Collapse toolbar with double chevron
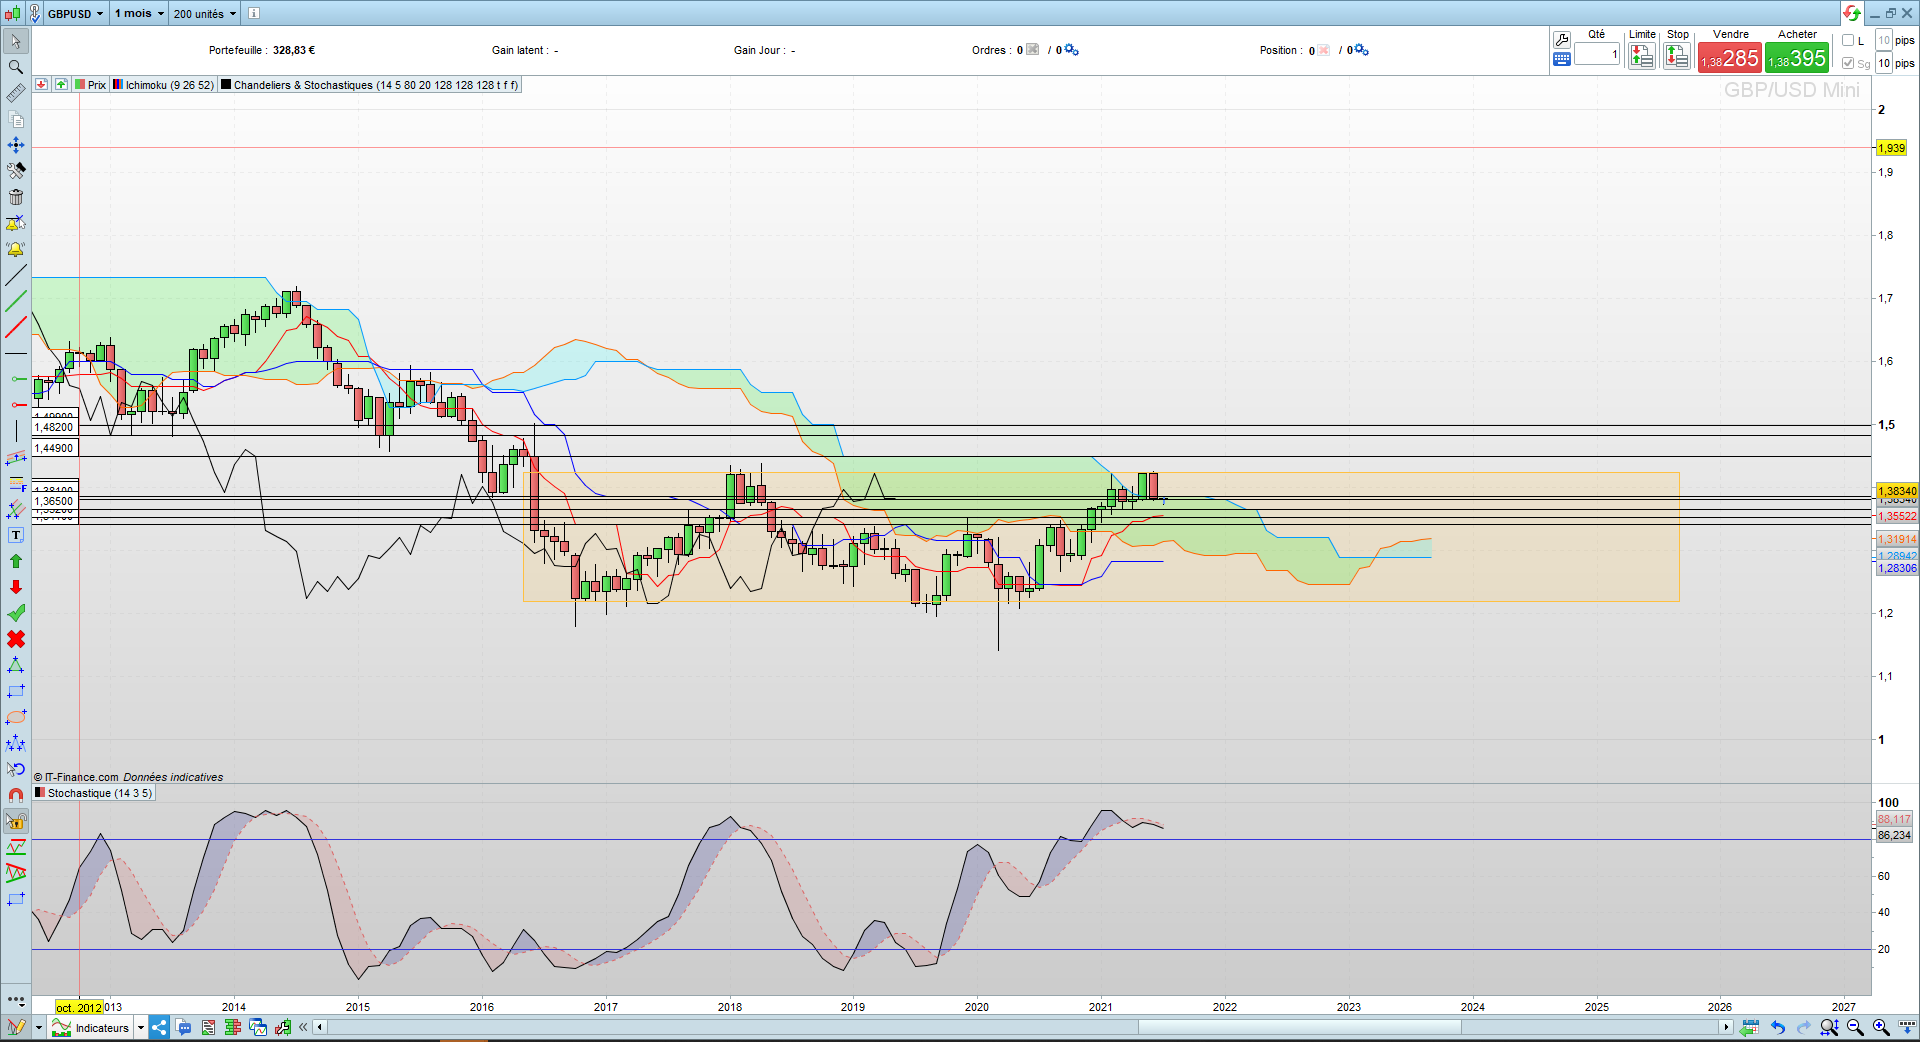This screenshot has height=1042, width=1920. pos(303,1027)
